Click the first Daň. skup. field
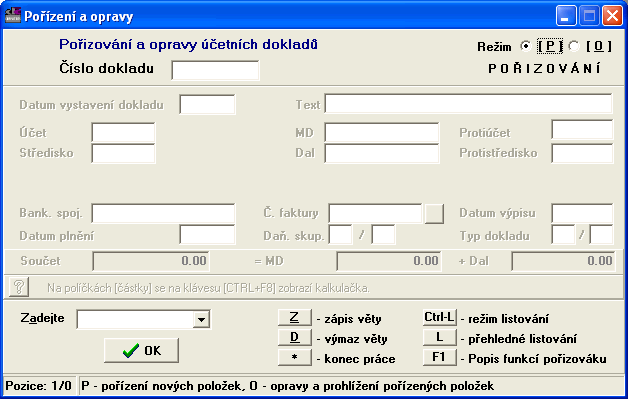The image size is (628, 399). 340,234
